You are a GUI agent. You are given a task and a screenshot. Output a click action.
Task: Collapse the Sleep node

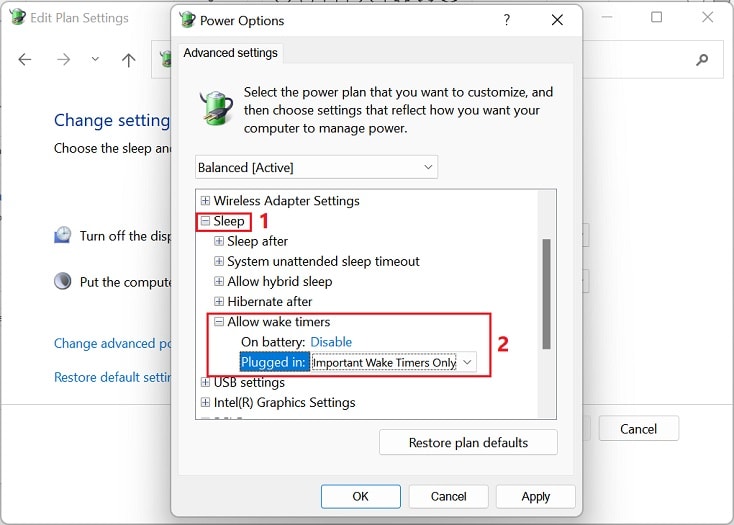205,221
